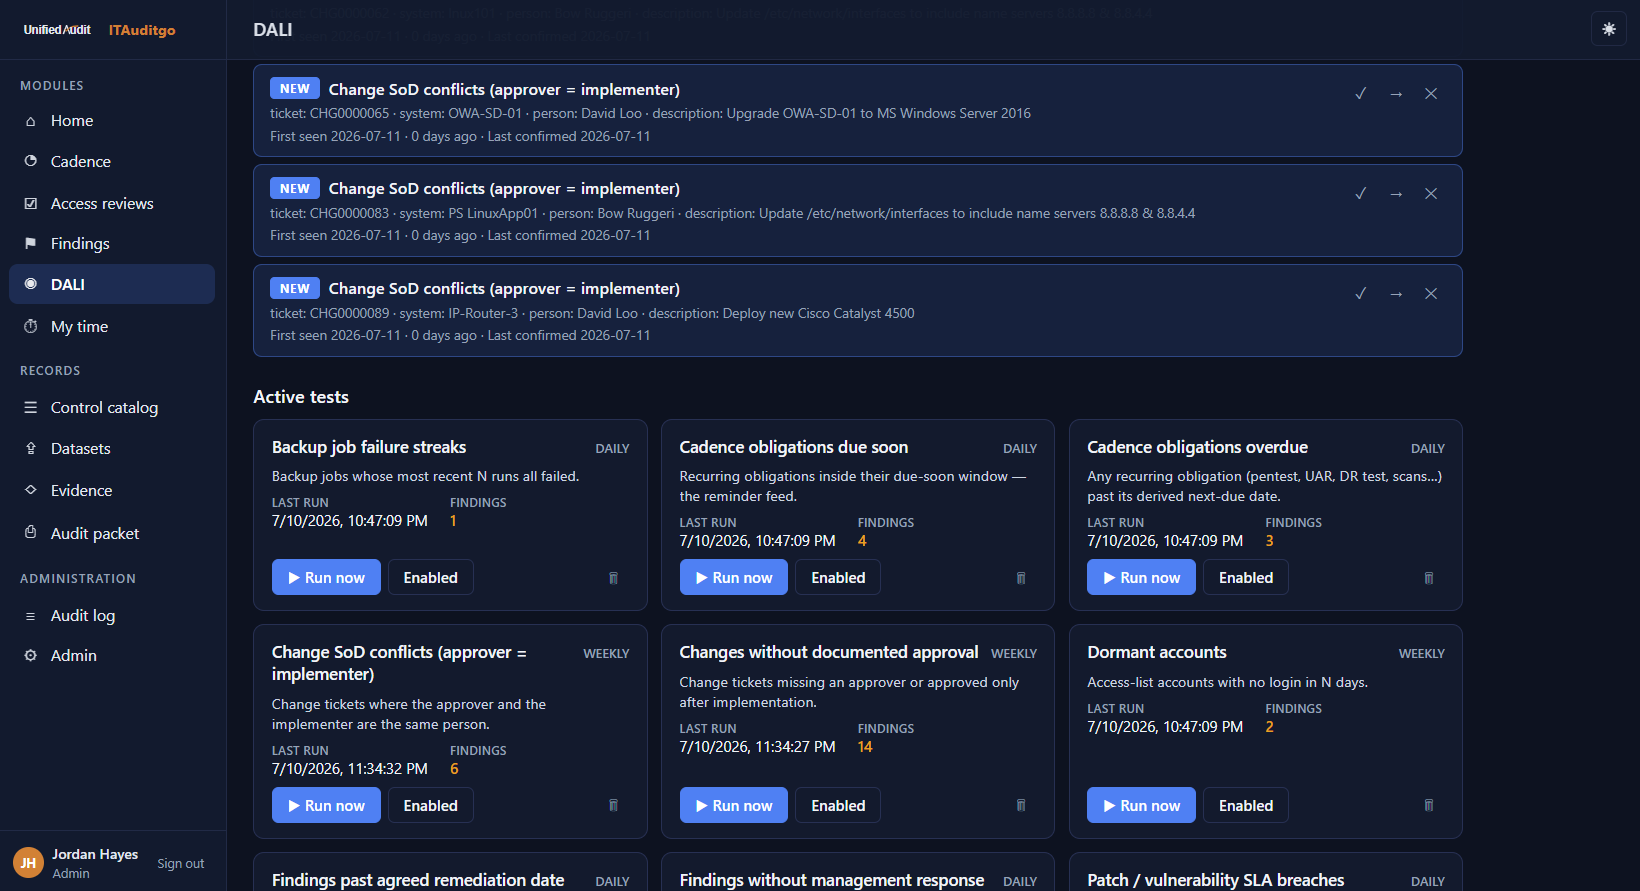Run Cadence obligations overdue test now
This screenshot has height=891, width=1640.
click(1141, 577)
